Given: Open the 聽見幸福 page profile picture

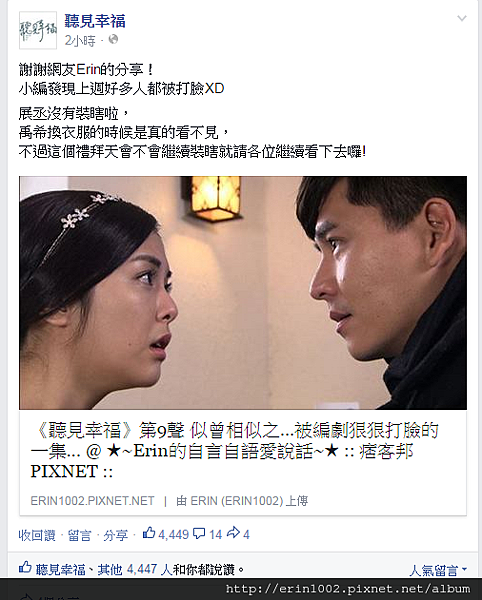Looking at the screenshot, I should [x=38, y=30].
